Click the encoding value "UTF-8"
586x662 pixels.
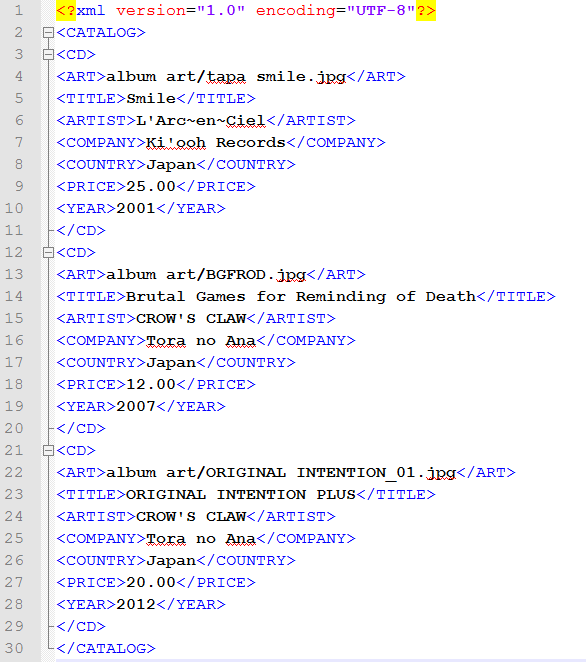[381, 10]
